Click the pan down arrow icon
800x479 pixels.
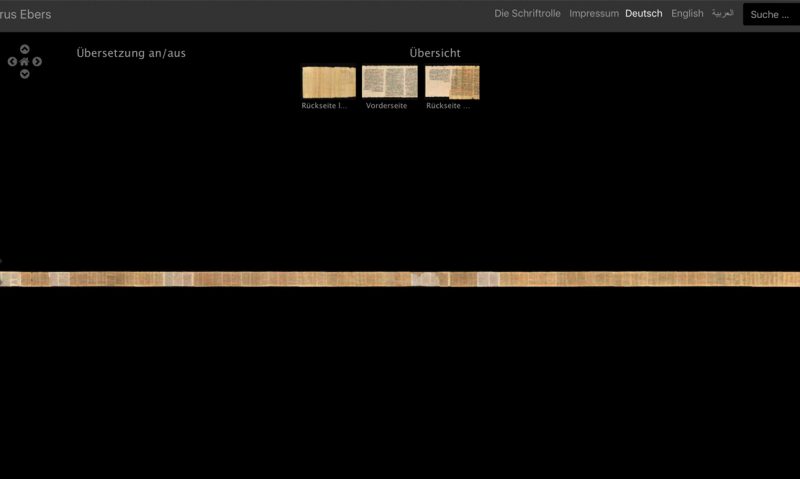tap(24, 74)
